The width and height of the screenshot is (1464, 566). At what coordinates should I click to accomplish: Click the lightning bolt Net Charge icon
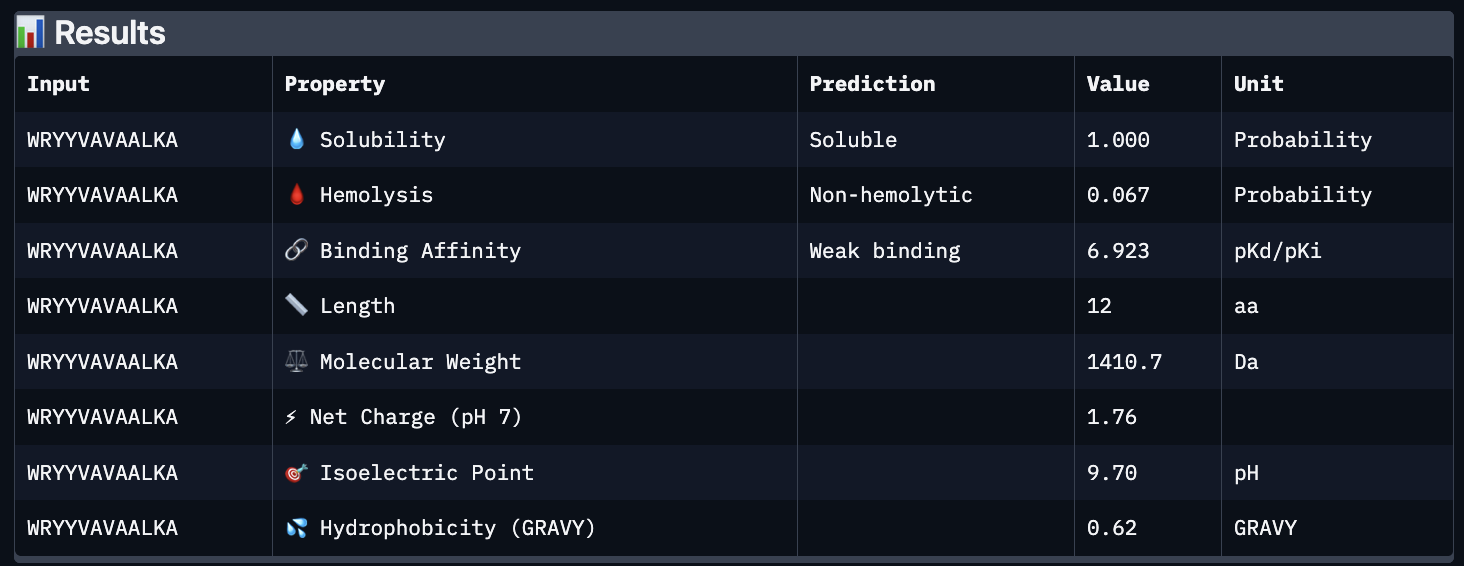click(x=291, y=417)
